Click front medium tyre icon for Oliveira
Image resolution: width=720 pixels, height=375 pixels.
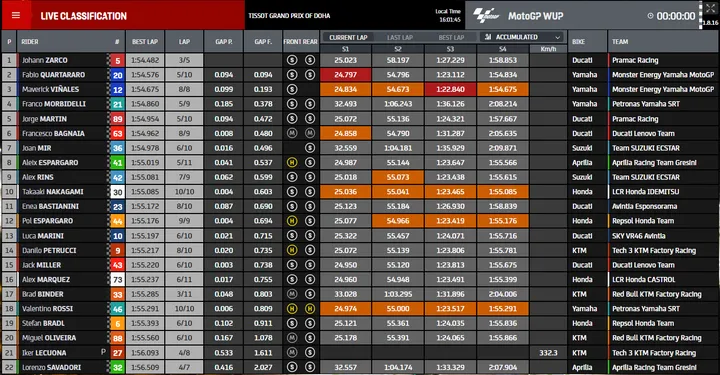(292, 338)
